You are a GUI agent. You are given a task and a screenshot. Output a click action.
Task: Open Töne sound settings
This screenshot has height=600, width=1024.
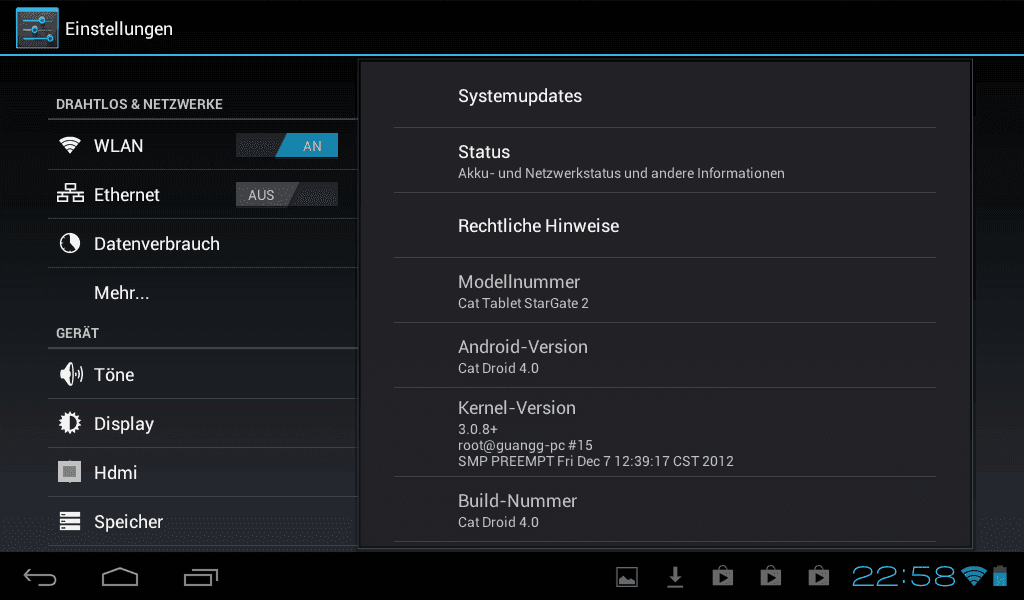[x=202, y=374]
